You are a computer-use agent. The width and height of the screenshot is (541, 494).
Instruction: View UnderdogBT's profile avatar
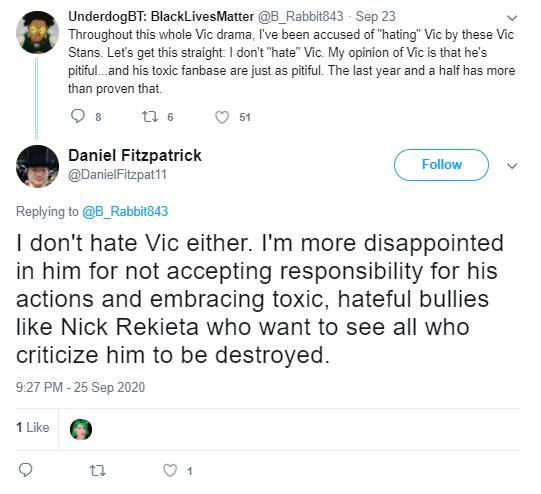coord(37,32)
